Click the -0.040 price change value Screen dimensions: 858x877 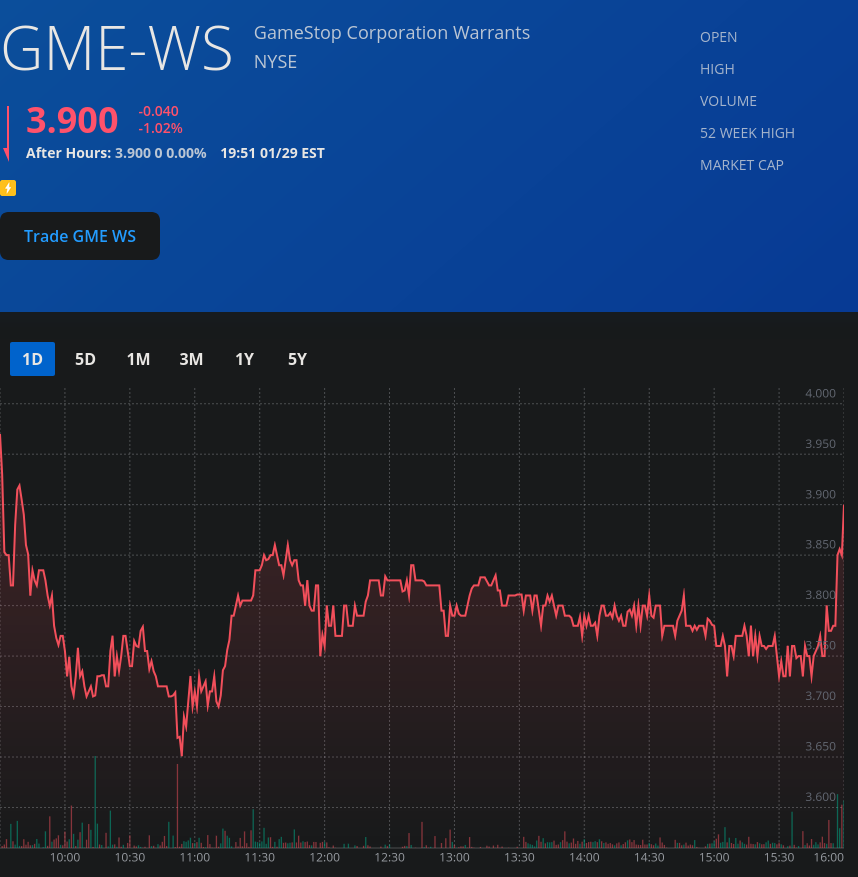pyautogui.click(x=158, y=111)
